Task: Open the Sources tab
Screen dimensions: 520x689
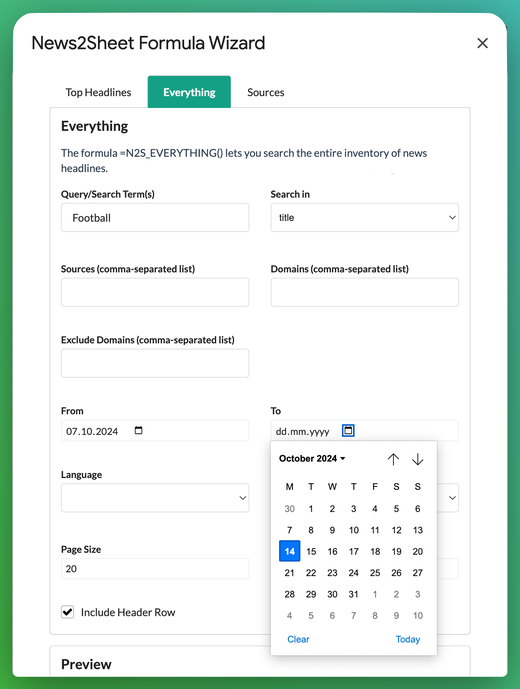Action: tap(265, 92)
